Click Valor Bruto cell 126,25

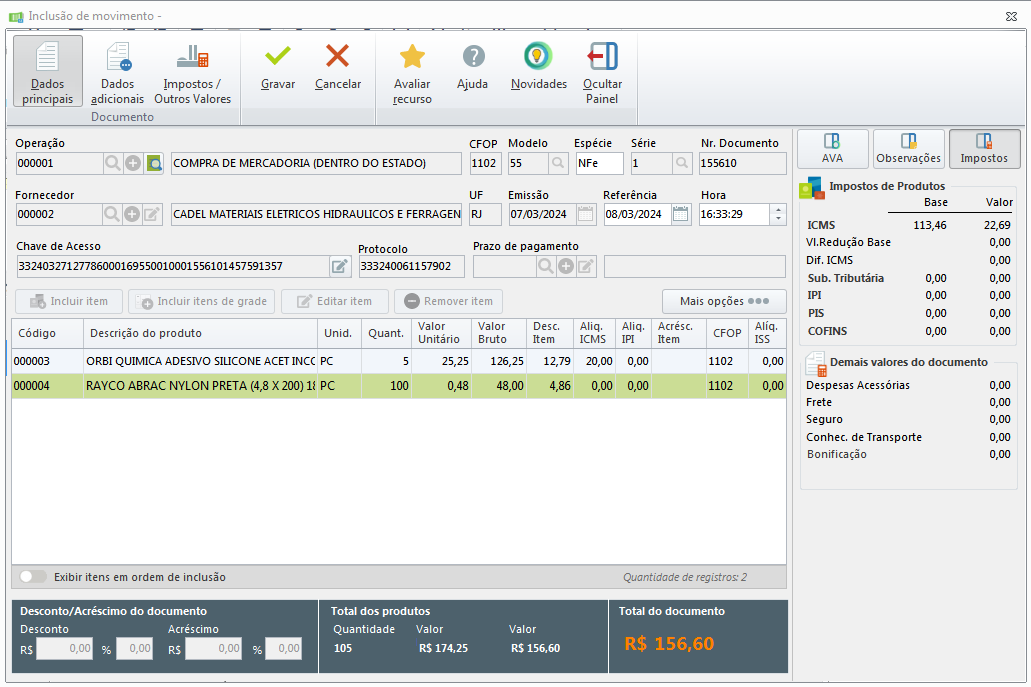[498, 361]
